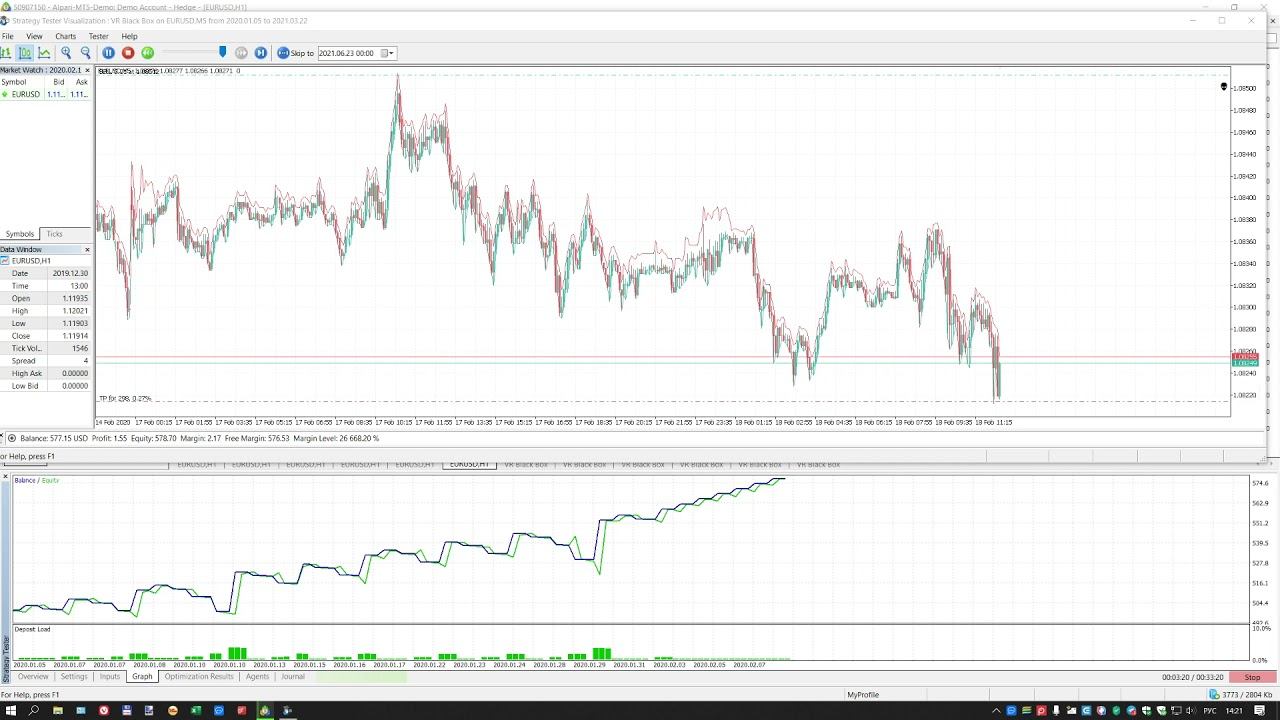Close the Data Window panel
The height and width of the screenshot is (720, 1280).
pyautogui.click(x=87, y=249)
